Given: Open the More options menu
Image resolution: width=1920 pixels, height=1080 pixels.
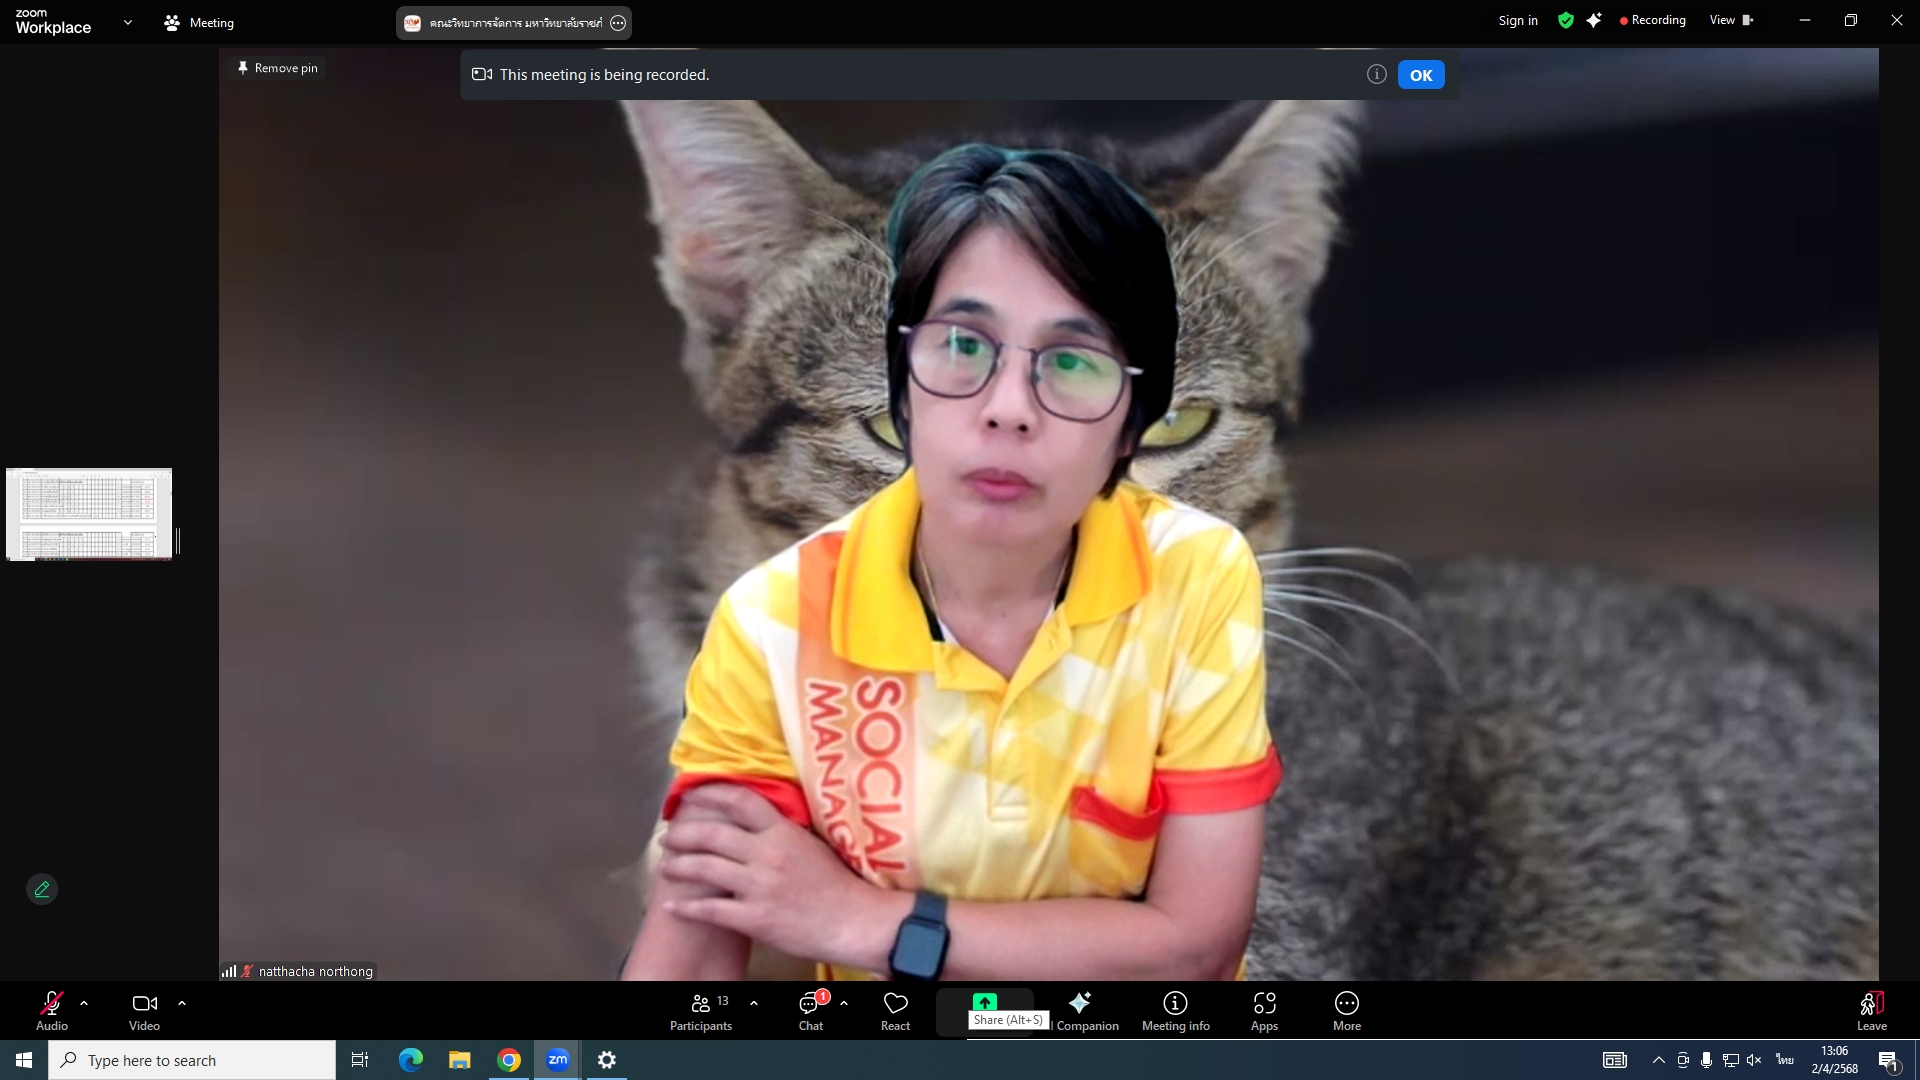Looking at the screenshot, I should 1346,1010.
